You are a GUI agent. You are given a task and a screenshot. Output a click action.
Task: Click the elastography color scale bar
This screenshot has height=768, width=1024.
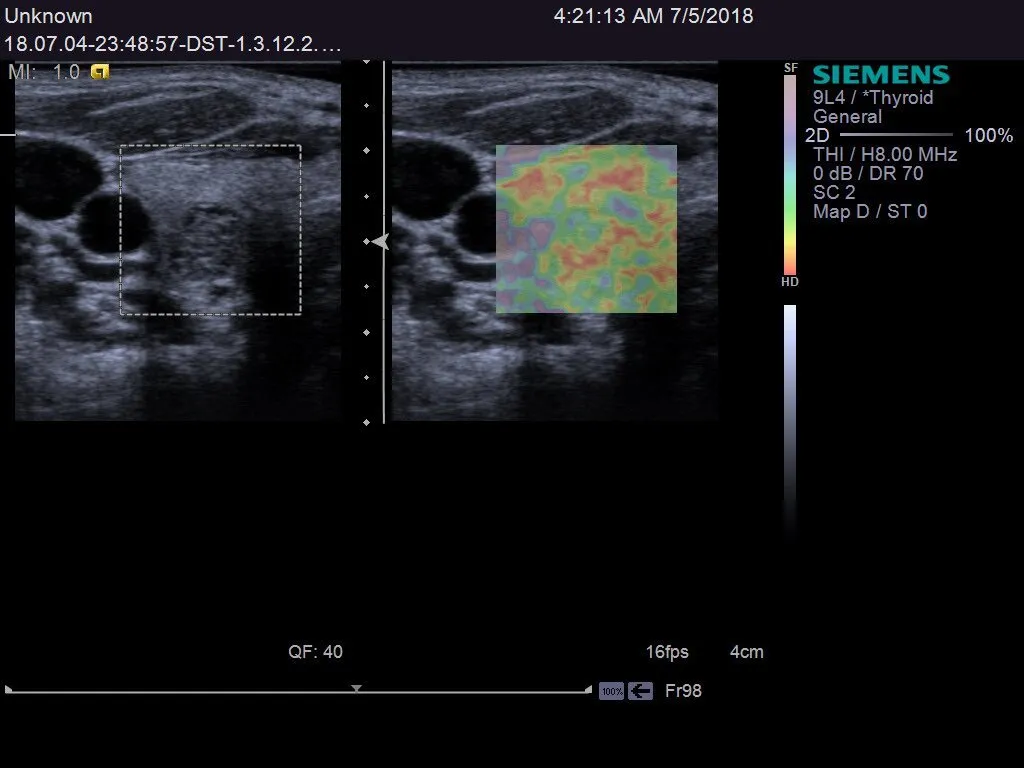click(x=790, y=174)
